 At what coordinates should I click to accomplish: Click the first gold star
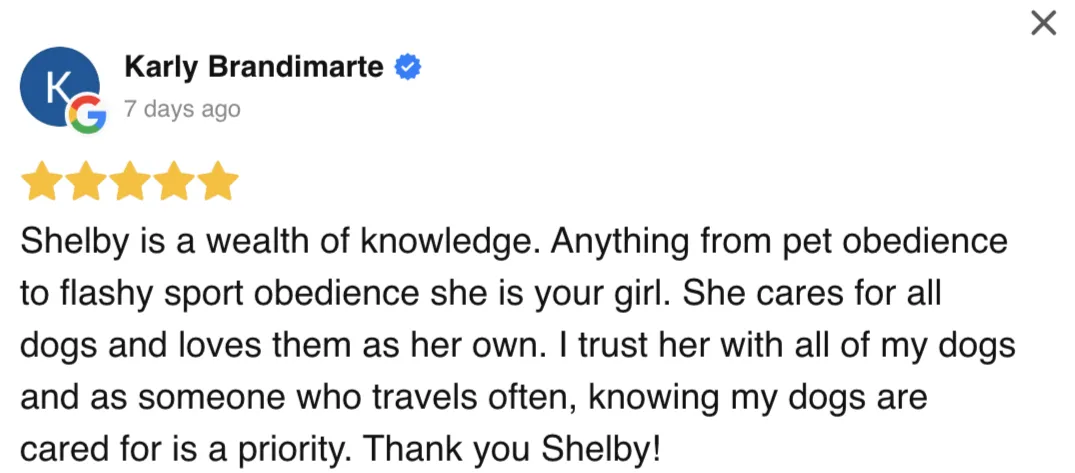[41, 183]
